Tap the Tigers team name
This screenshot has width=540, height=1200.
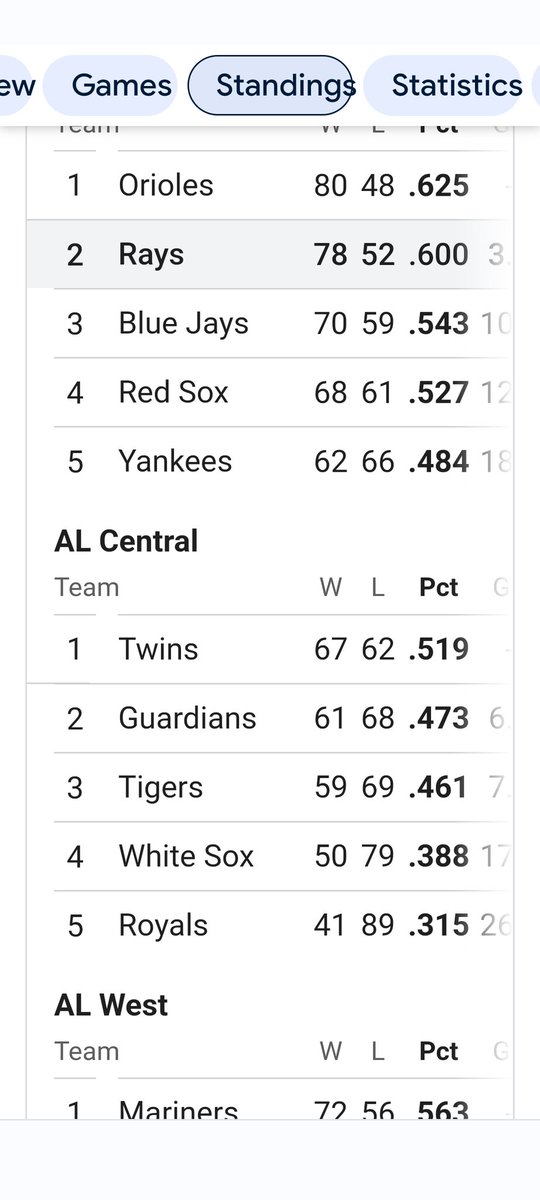coord(160,787)
